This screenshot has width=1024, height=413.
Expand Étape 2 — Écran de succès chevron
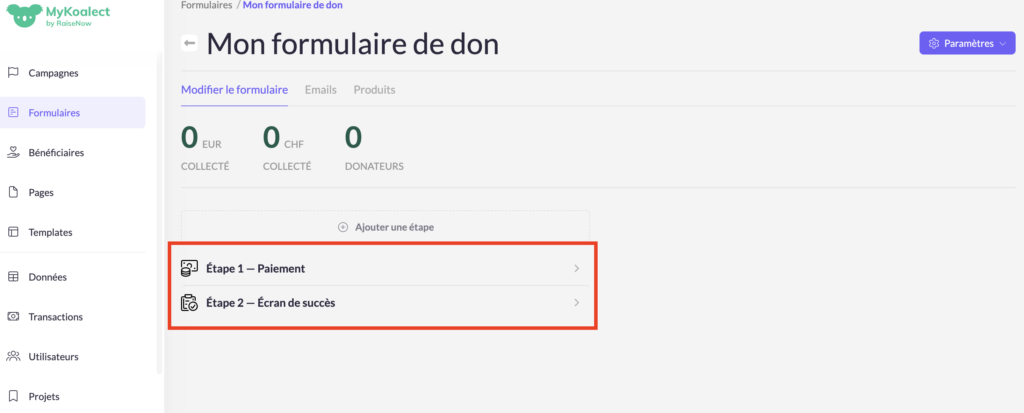[x=577, y=302]
